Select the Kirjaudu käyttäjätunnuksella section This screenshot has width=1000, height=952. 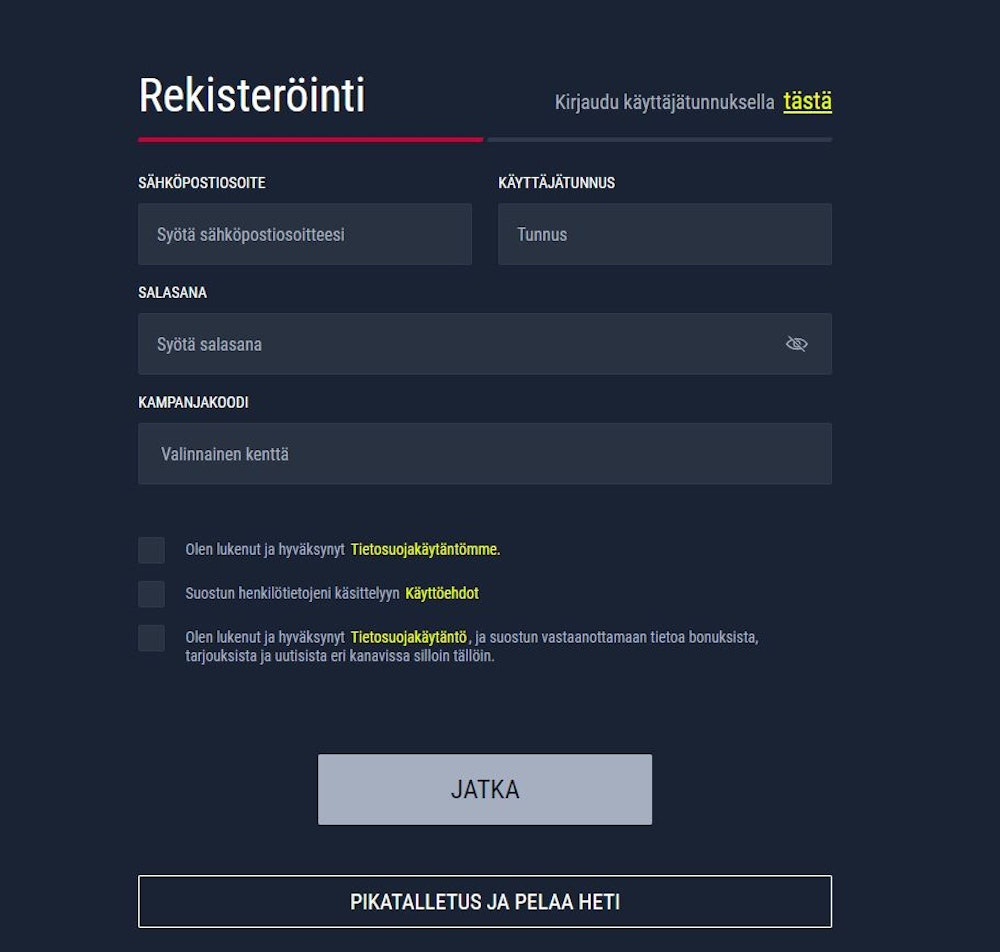663,102
